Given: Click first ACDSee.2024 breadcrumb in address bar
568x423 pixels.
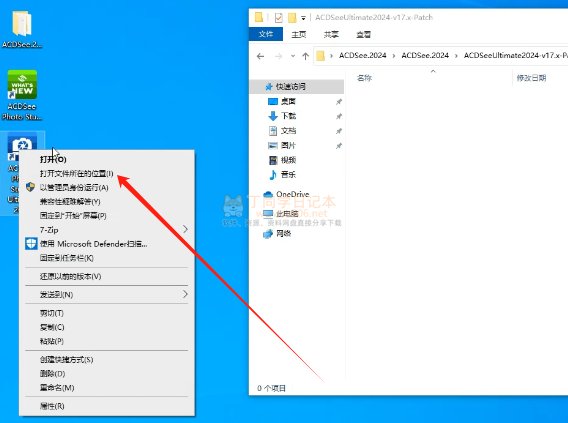Looking at the screenshot, I should [x=363, y=55].
